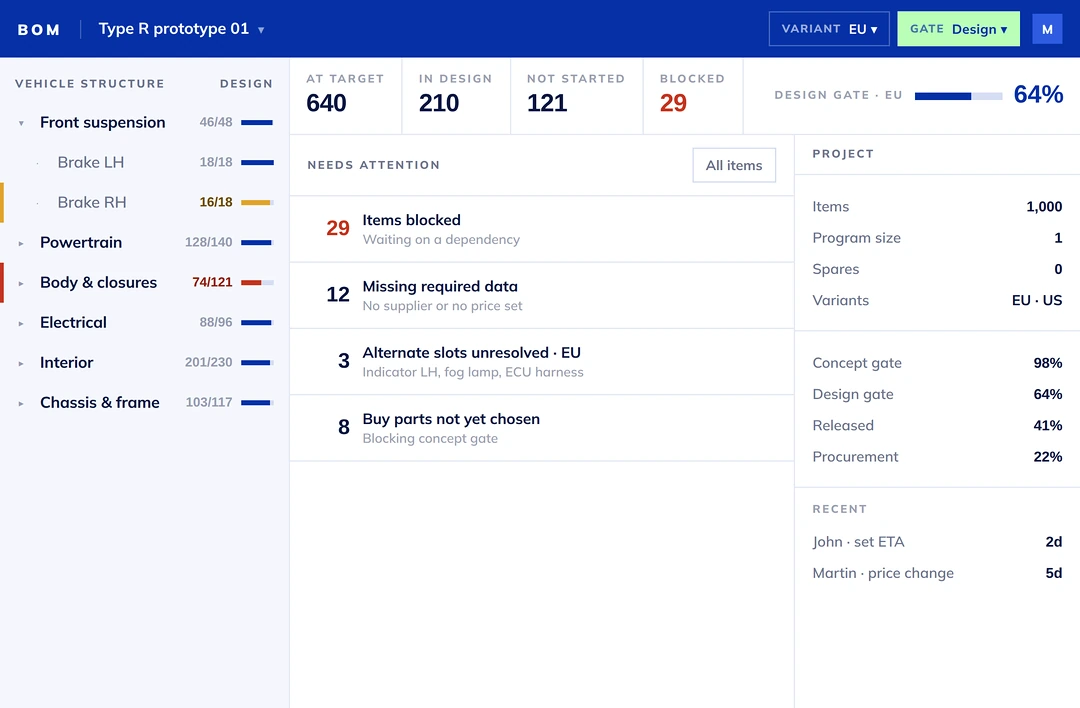Open the Blocked 29 stat card
Screen dimensions: 1080x708
pyautogui.click(x=693, y=96)
